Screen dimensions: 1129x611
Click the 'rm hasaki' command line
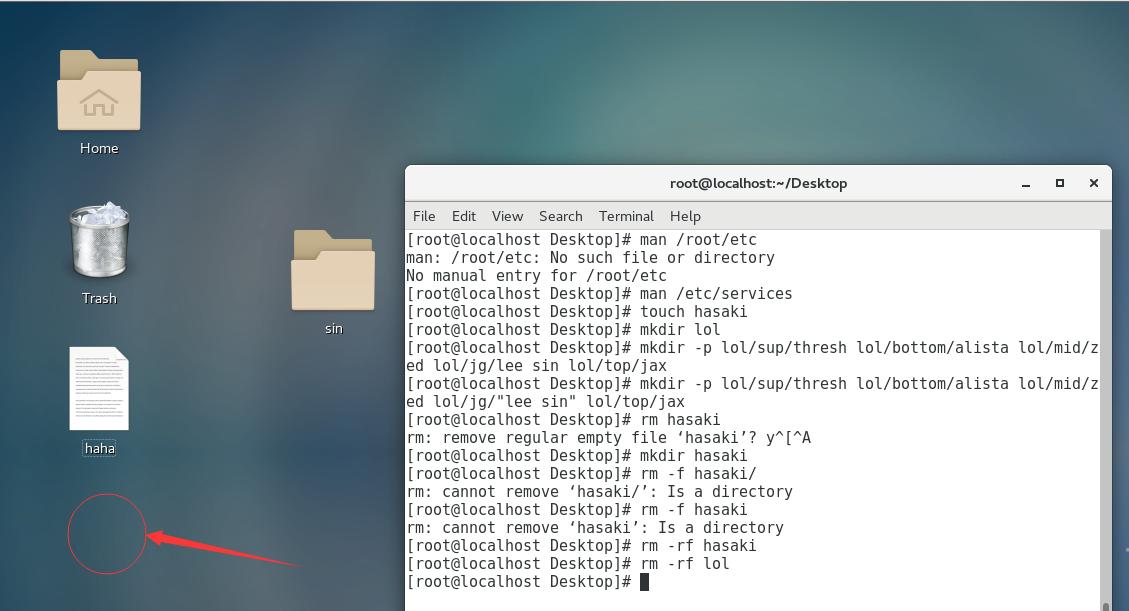point(563,420)
